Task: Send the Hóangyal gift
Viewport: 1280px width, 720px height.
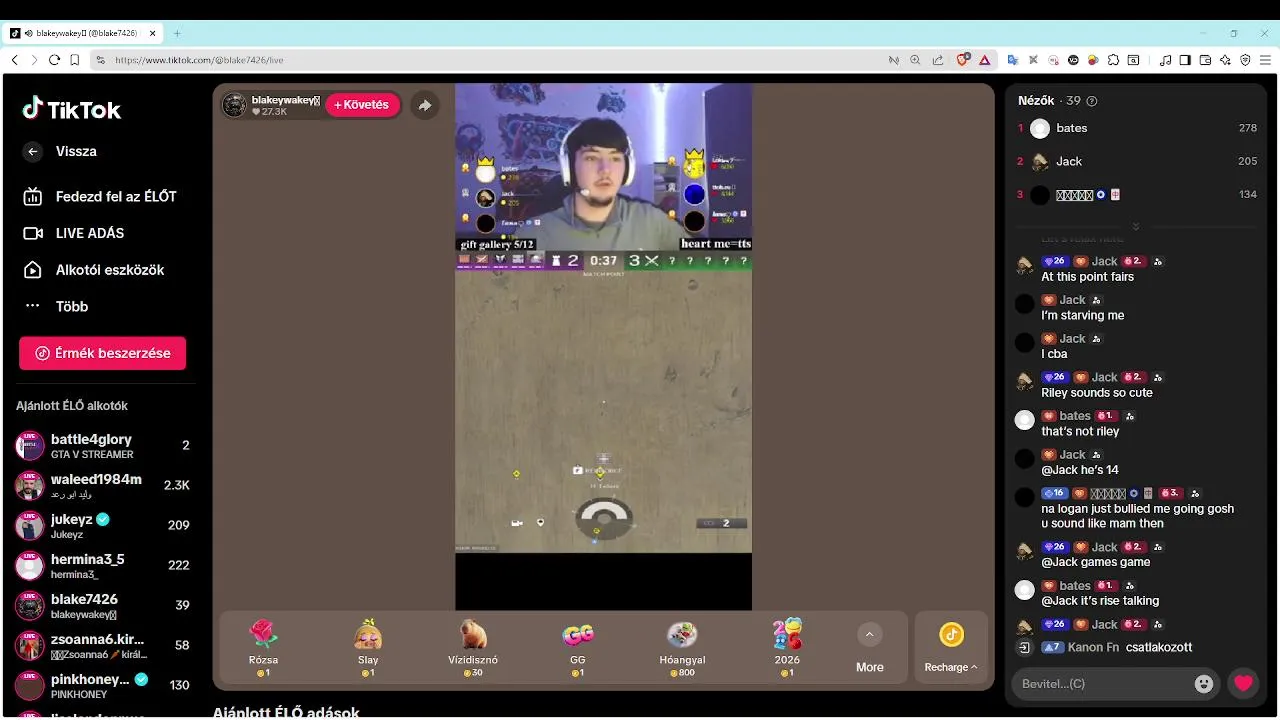Action: click(x=682, y=648)
